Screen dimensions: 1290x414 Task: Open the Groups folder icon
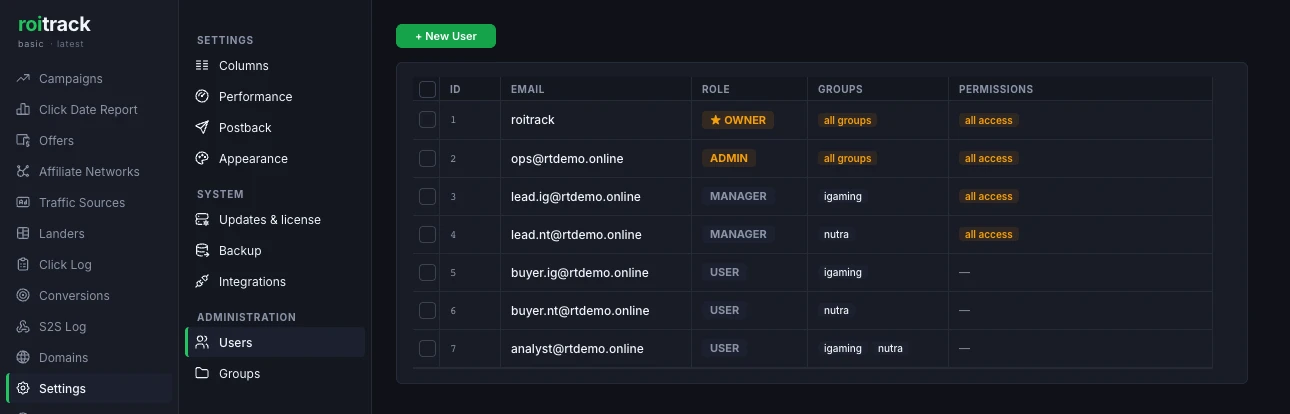coord(202,374)
